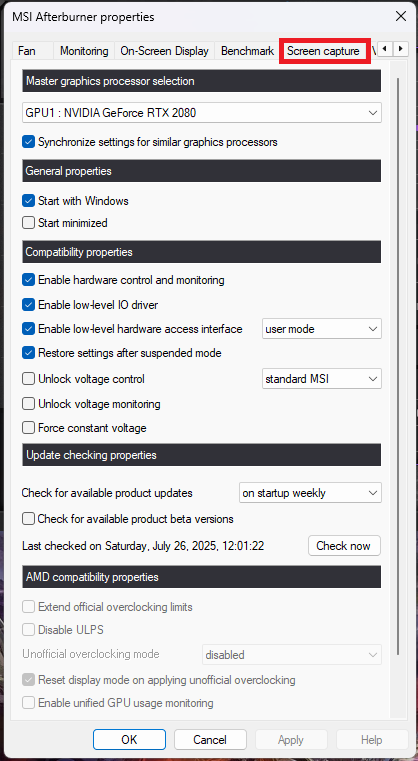Screen dimensions: 418x761
Task: Close the Afterburner properties window
Action: 401,17
